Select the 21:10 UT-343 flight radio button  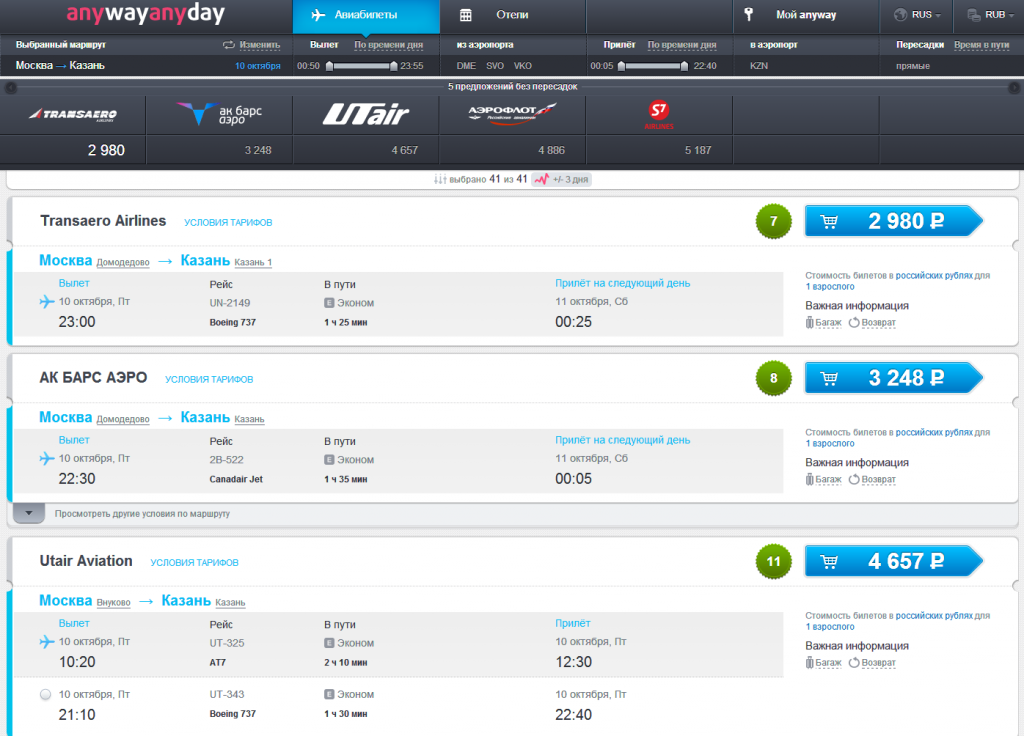tap(46, 694)
